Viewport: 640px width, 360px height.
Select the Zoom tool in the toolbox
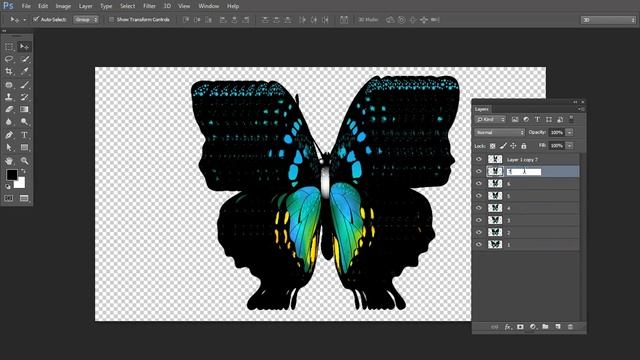pyautogui.click(x=24, y=161)
